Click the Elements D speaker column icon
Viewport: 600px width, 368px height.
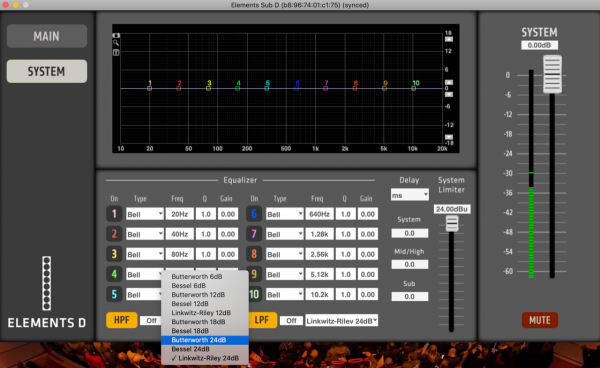[46, 283]
